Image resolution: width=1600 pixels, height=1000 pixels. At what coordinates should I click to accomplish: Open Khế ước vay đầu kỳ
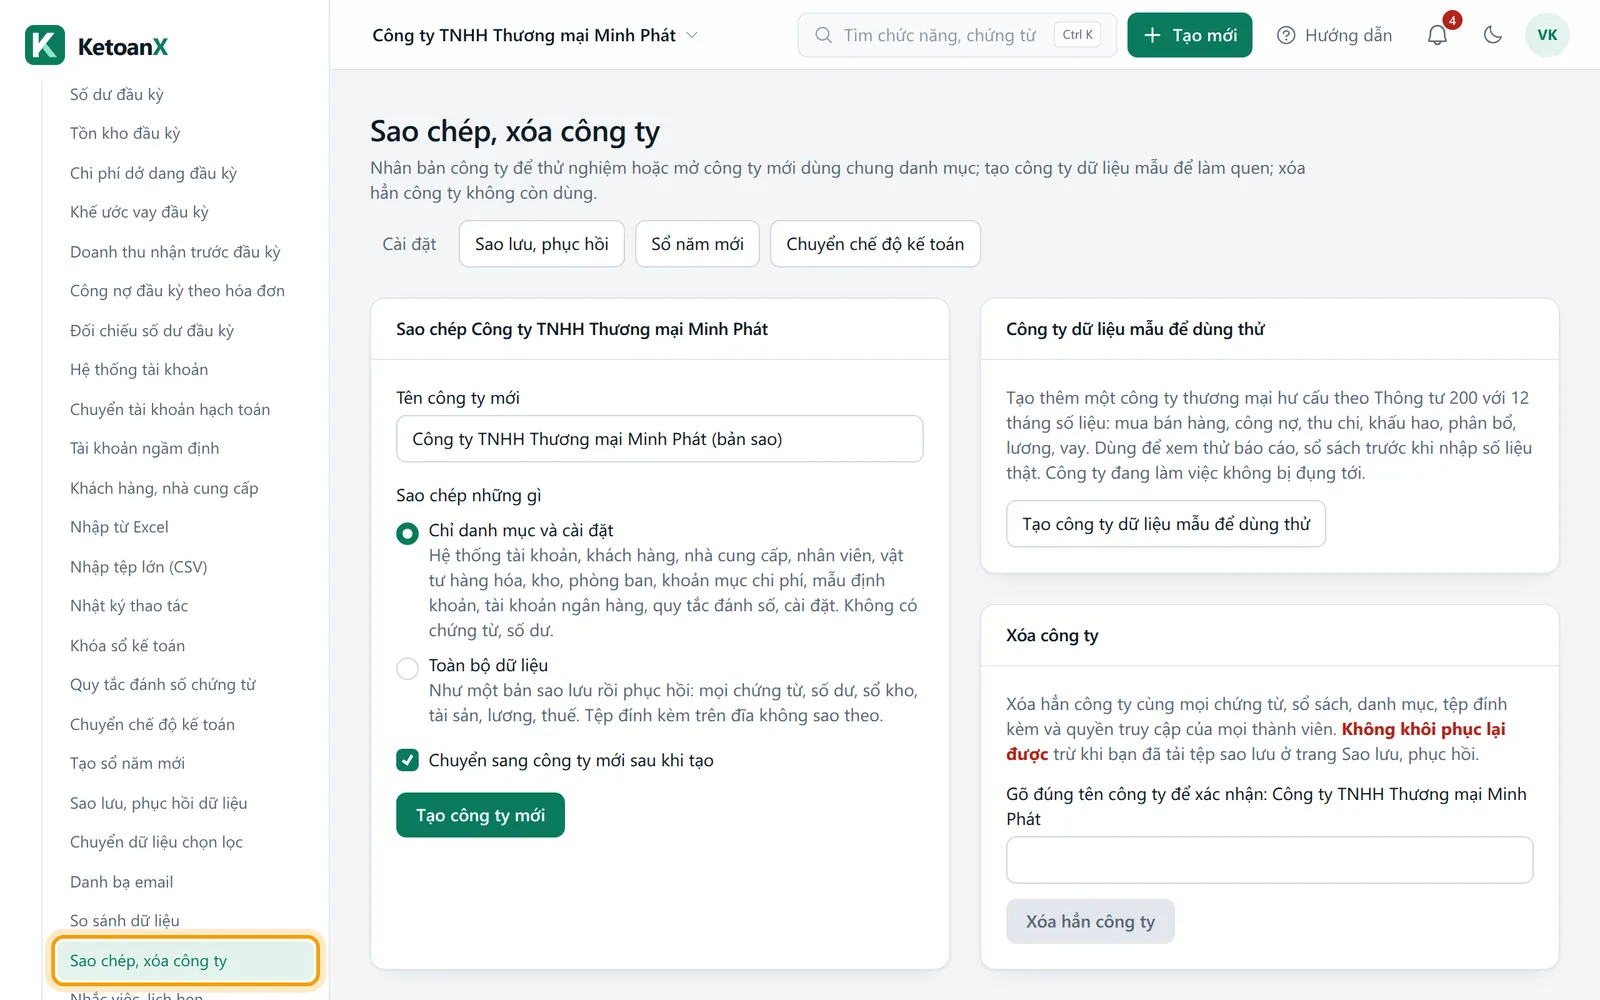(139, 212)
